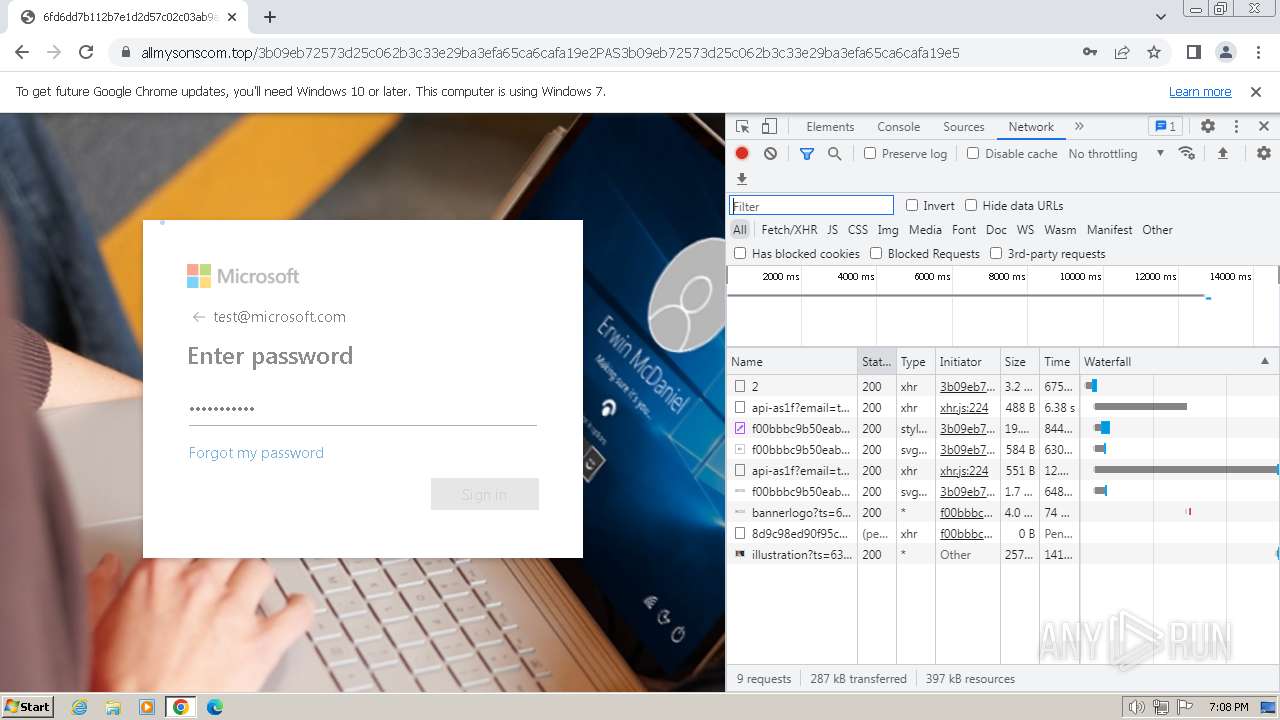Viewport: 1280px width, 720px height.
Task: Click the Learn more link
Action: click(x=1200, y=92)
